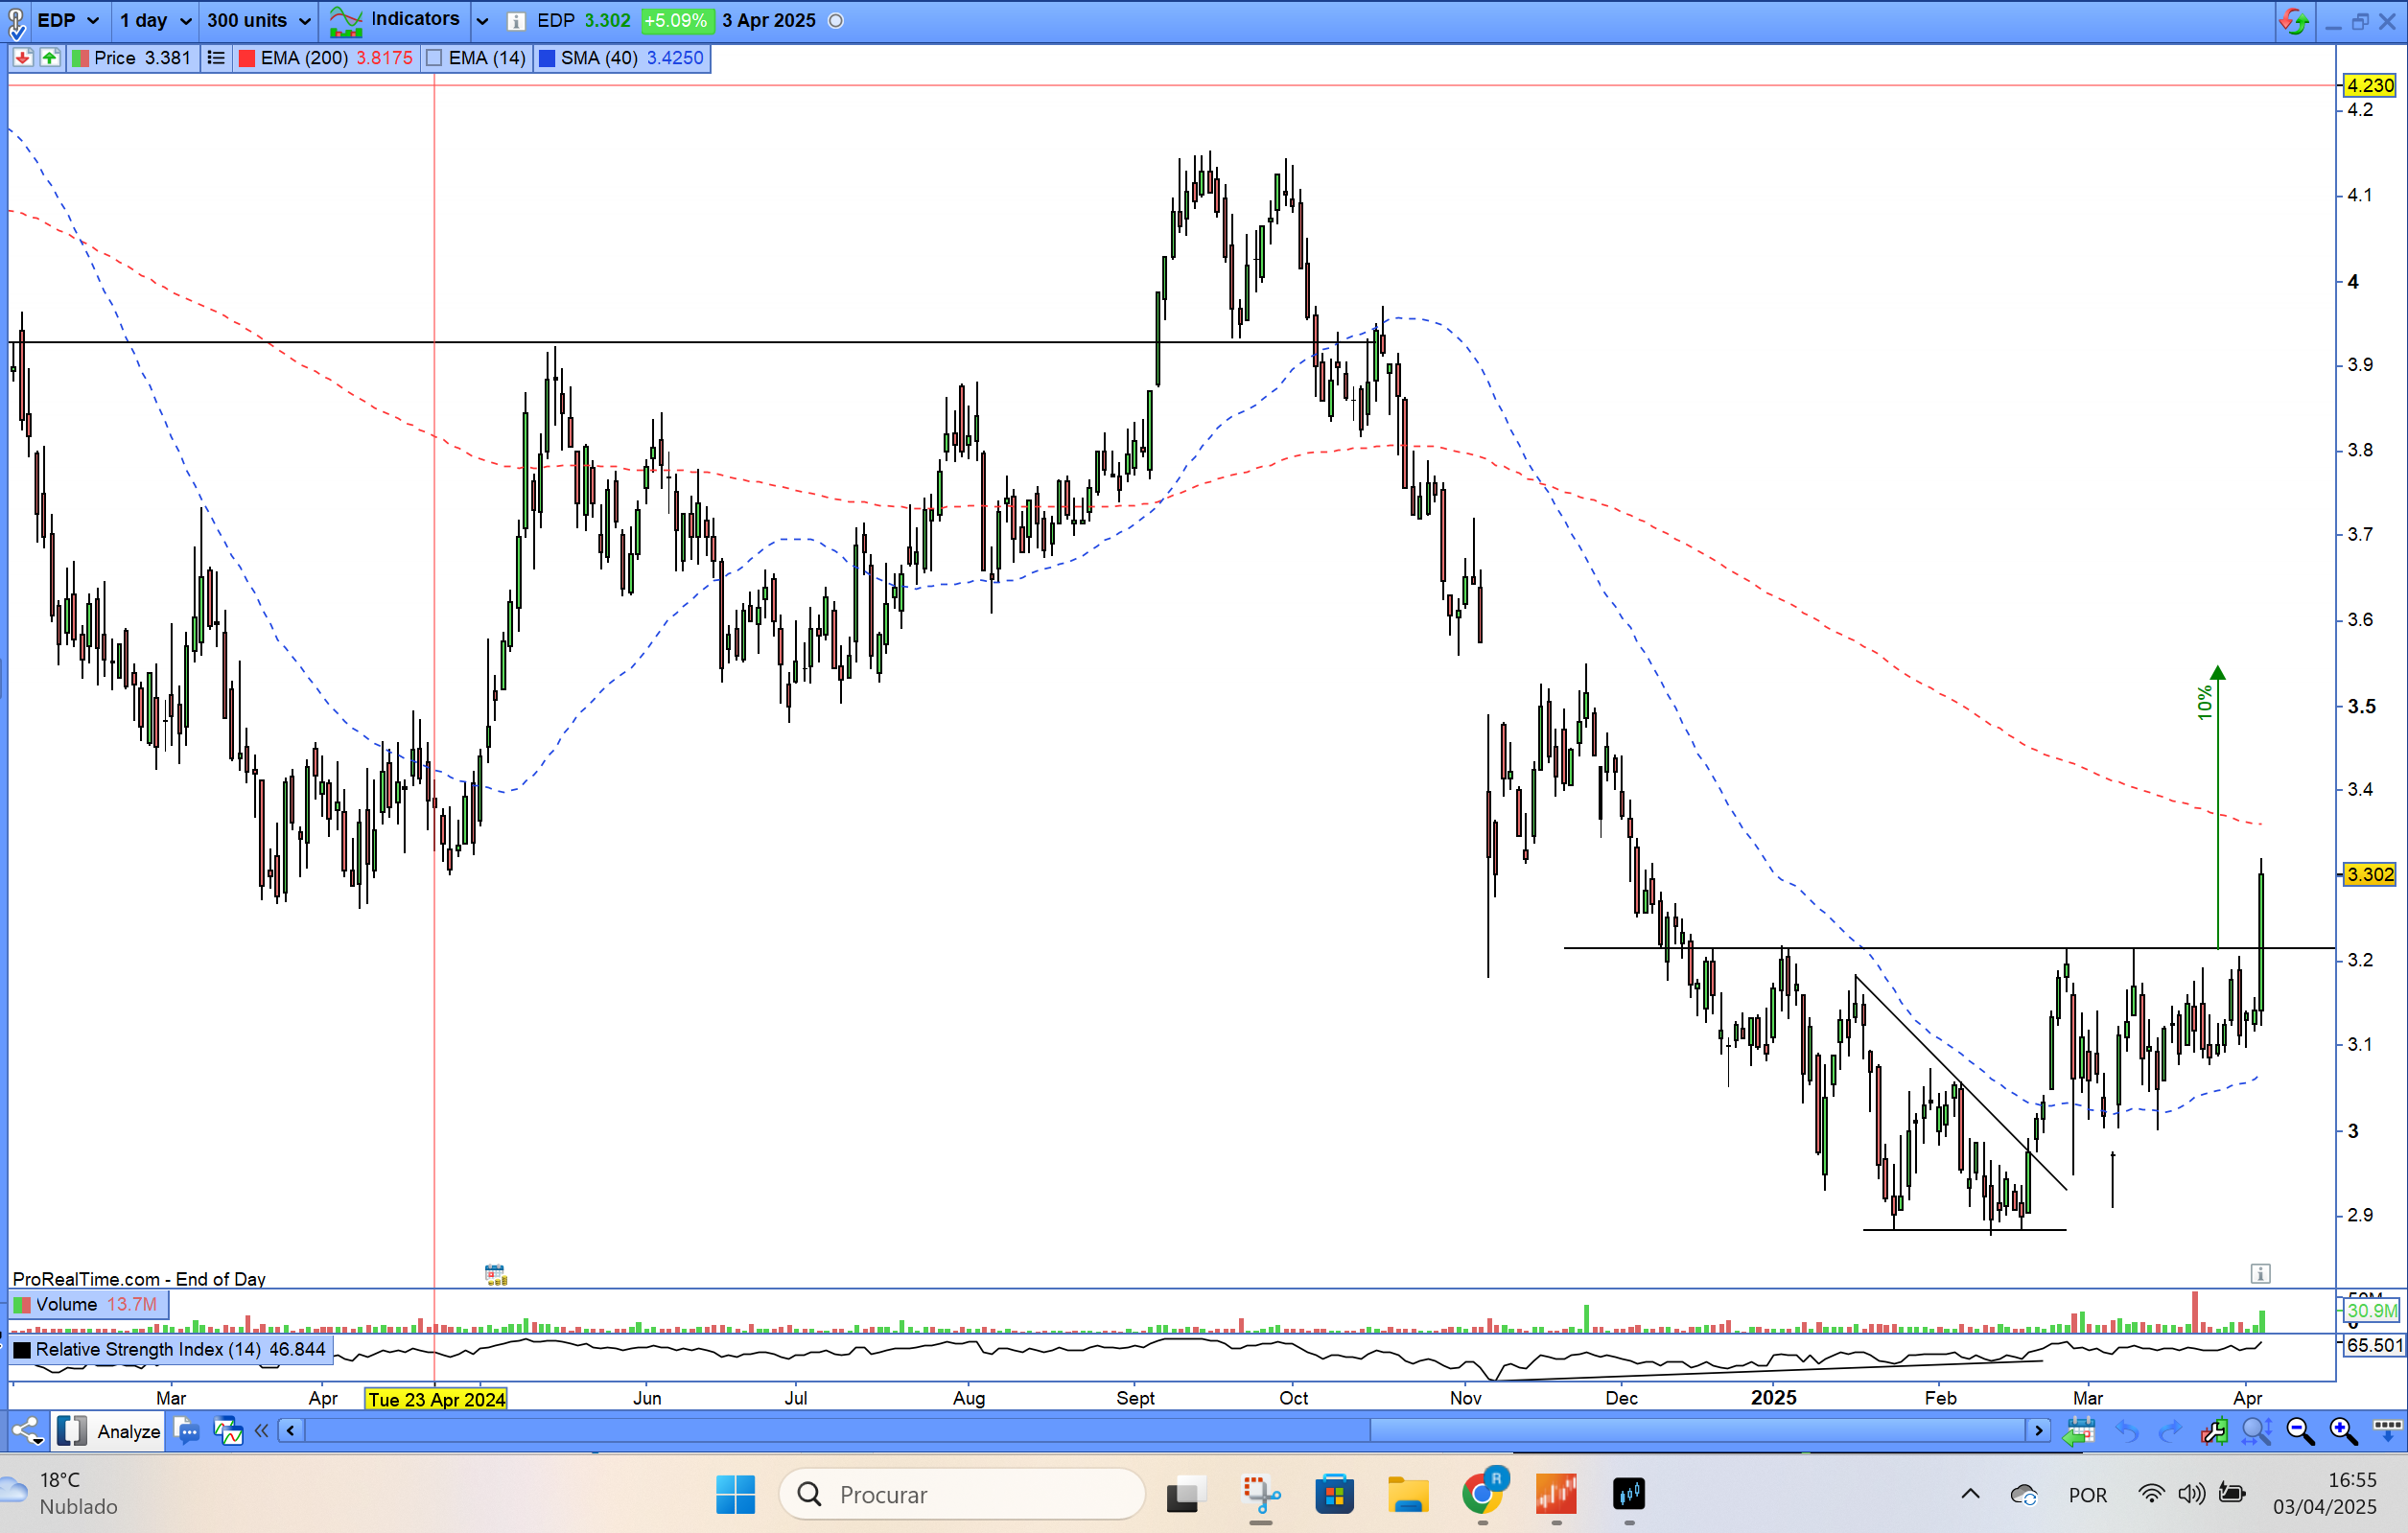Open the share chart icon
This screenshot has height=1533, width=2408.
coord(28,1431)
